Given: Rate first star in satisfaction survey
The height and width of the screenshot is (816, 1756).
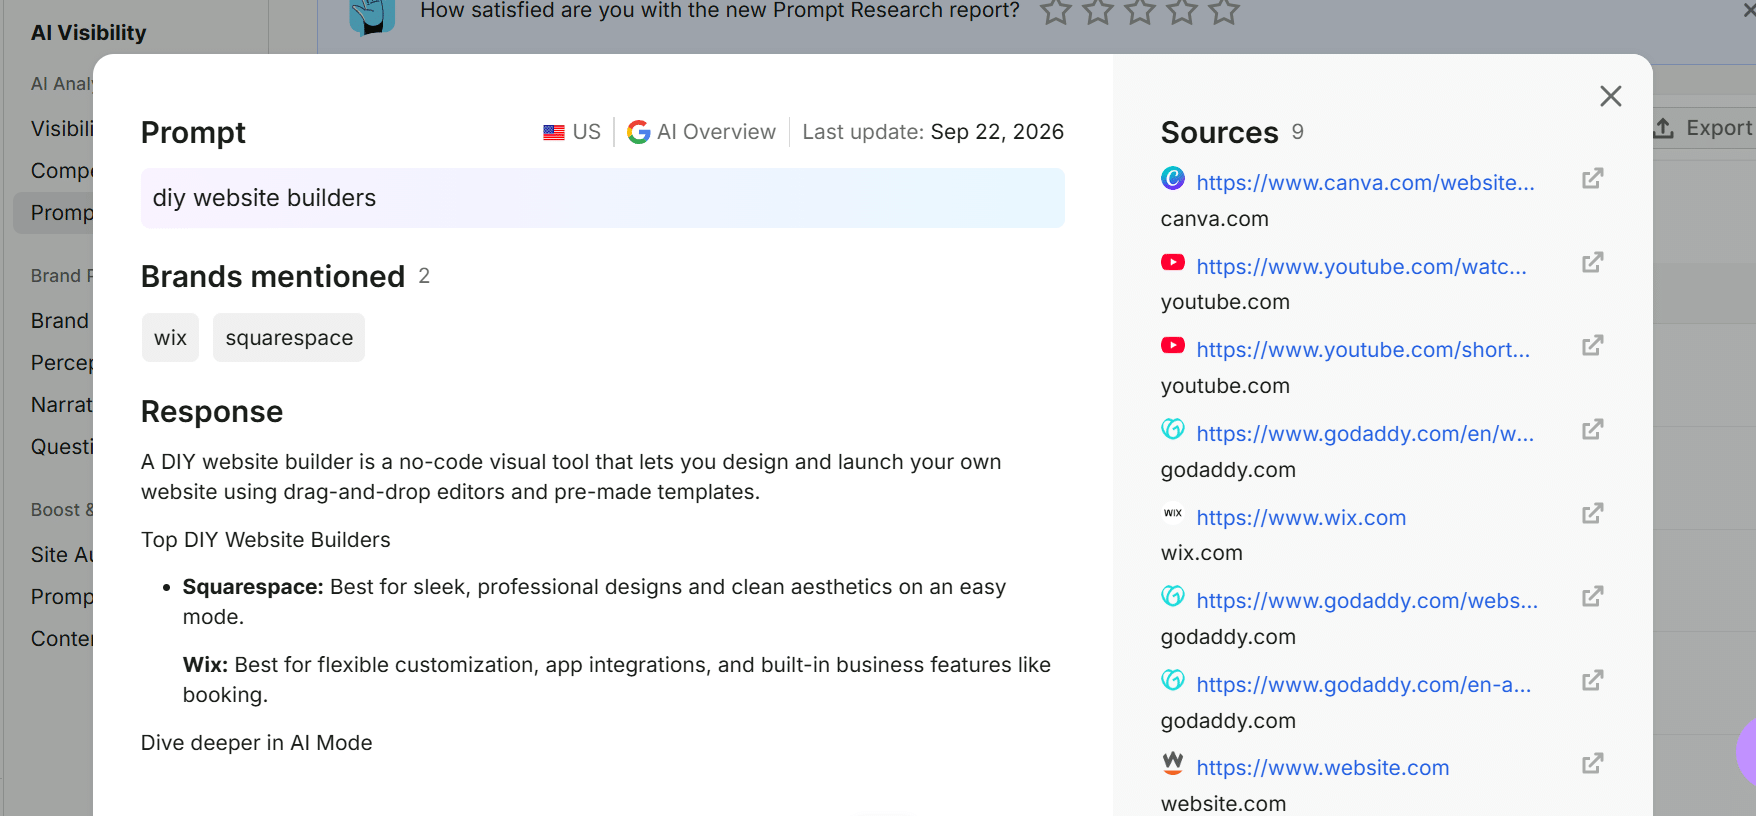Looking at the screenshot, I should click(x=1056, y=11).
